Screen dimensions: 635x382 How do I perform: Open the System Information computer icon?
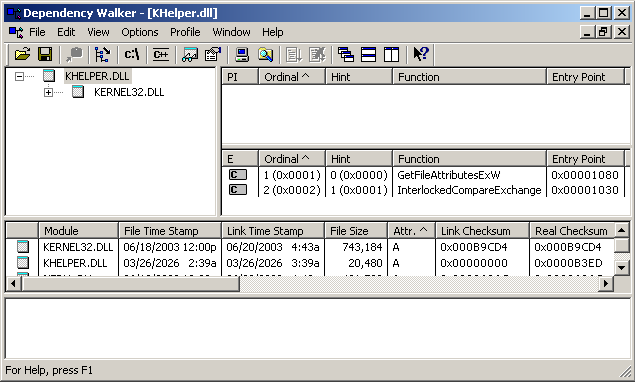(242, 54)
